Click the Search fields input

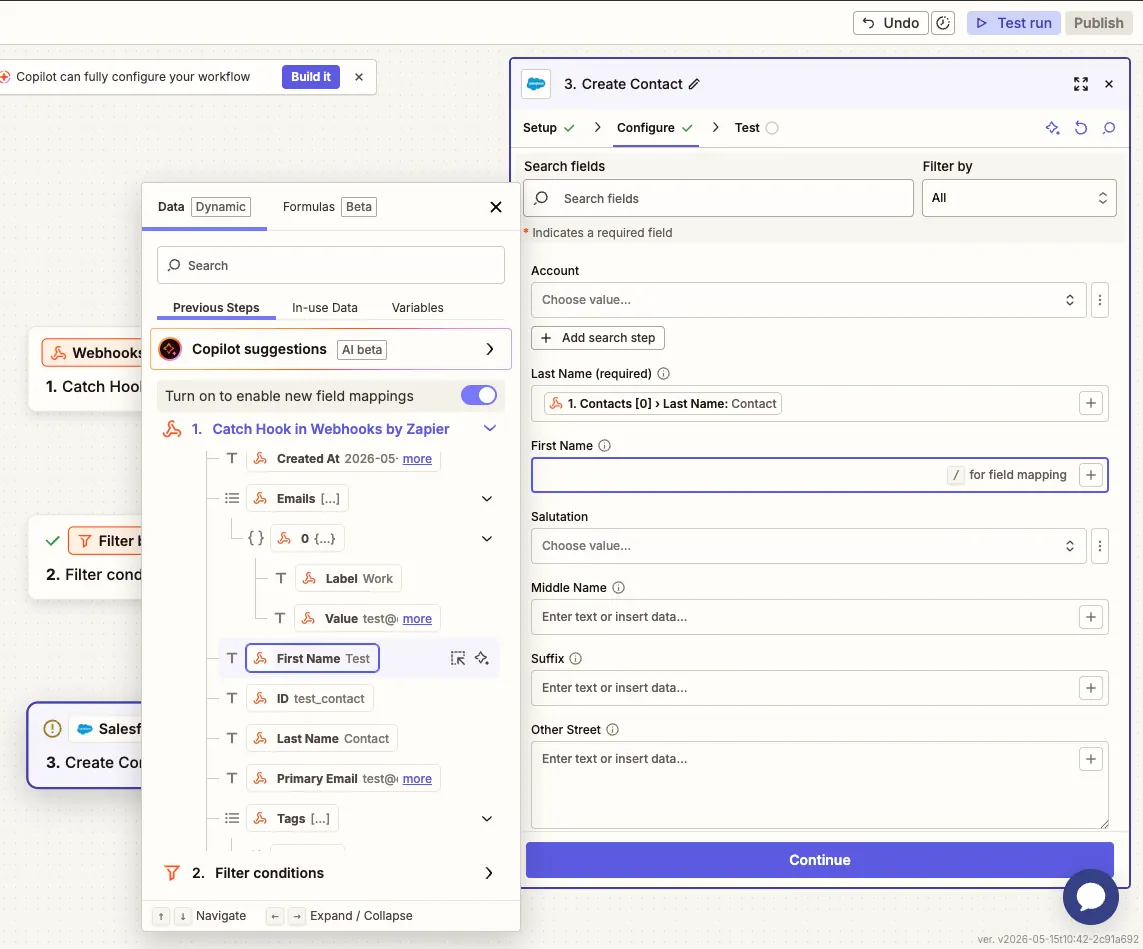coord(718,198)
